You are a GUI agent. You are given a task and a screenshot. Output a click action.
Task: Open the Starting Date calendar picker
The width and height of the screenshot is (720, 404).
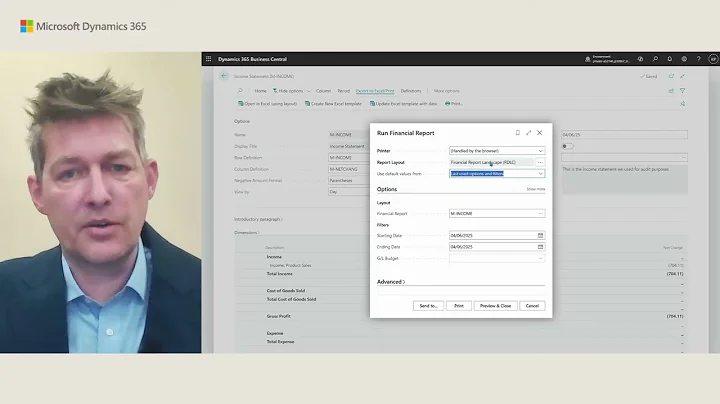(540, 236)
